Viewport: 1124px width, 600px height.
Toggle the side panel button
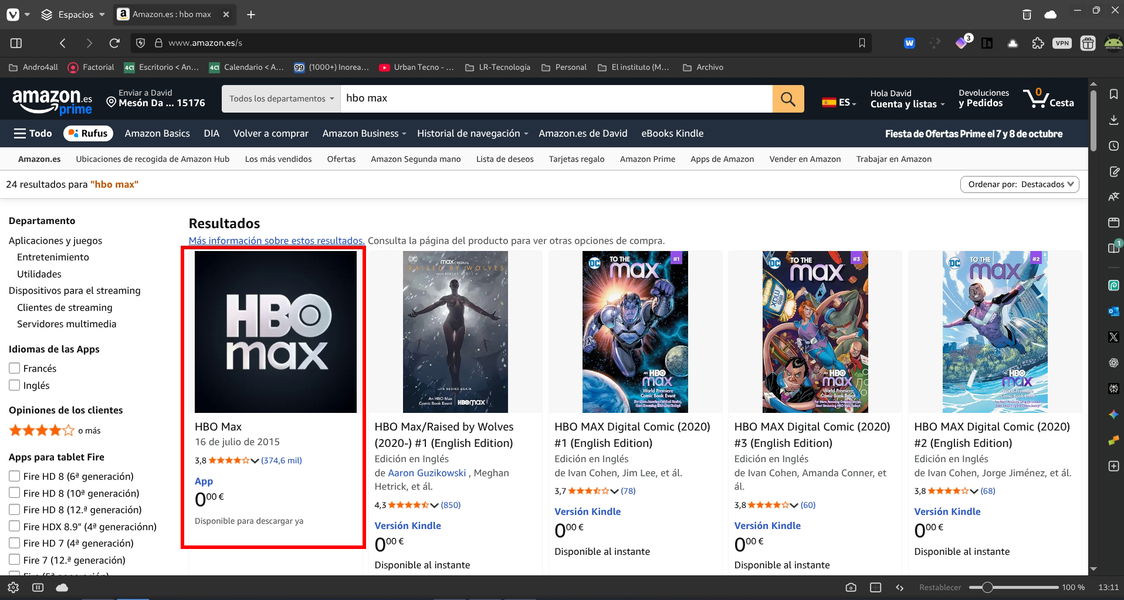tap(16, 43)
